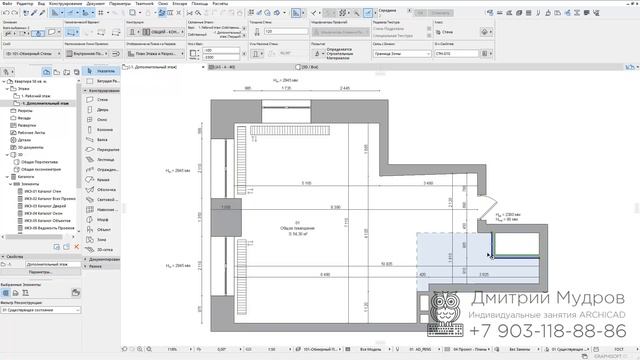The width and height of the screenshot is (640, 360).
Task: Open the 1. Рабочий этаж story
Action: pos(36,96)
